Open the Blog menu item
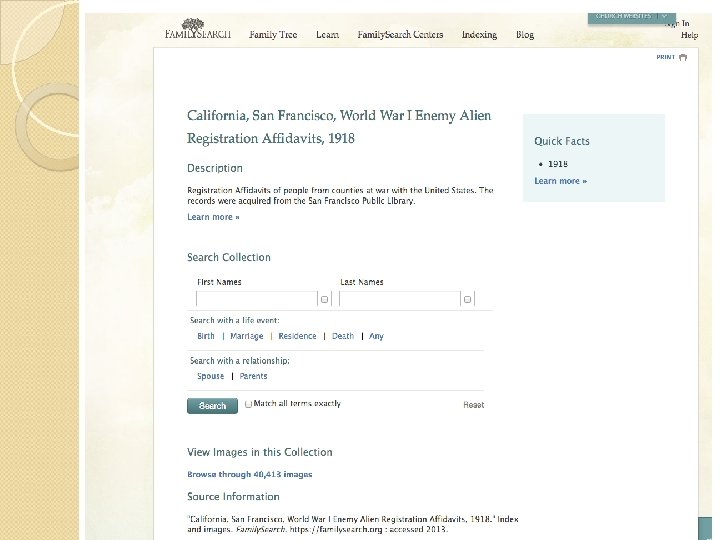The image size is (720, 540). (525, 35)
